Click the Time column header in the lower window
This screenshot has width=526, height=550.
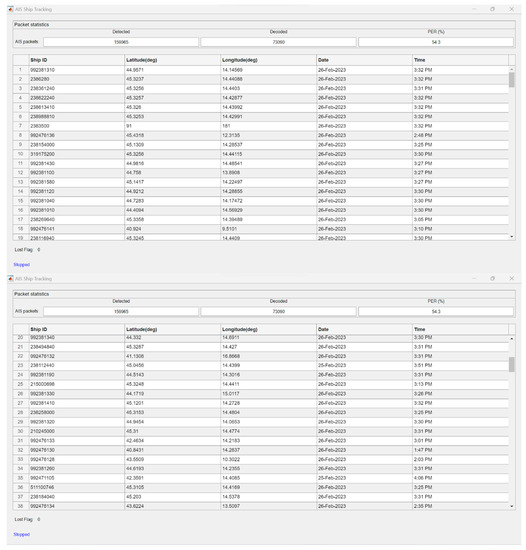pos(460,329)
